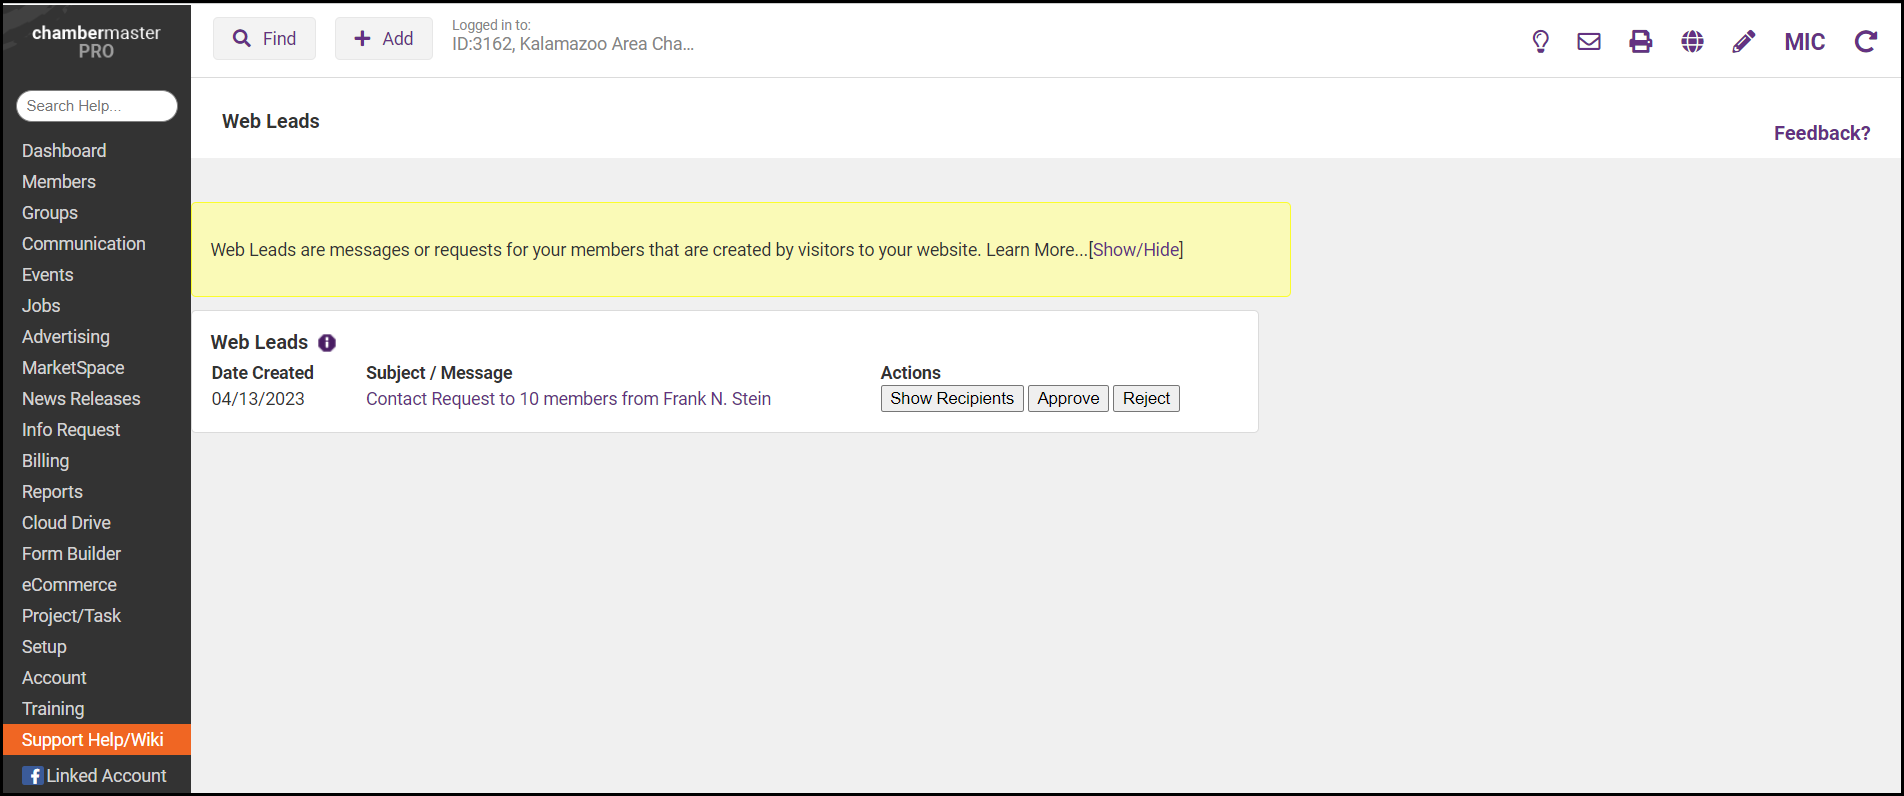The height and width of the screenshot is (796, 1904).
Task: Click the Web Leads info icon
Action: pyautogui.click(x=327, y=343)
